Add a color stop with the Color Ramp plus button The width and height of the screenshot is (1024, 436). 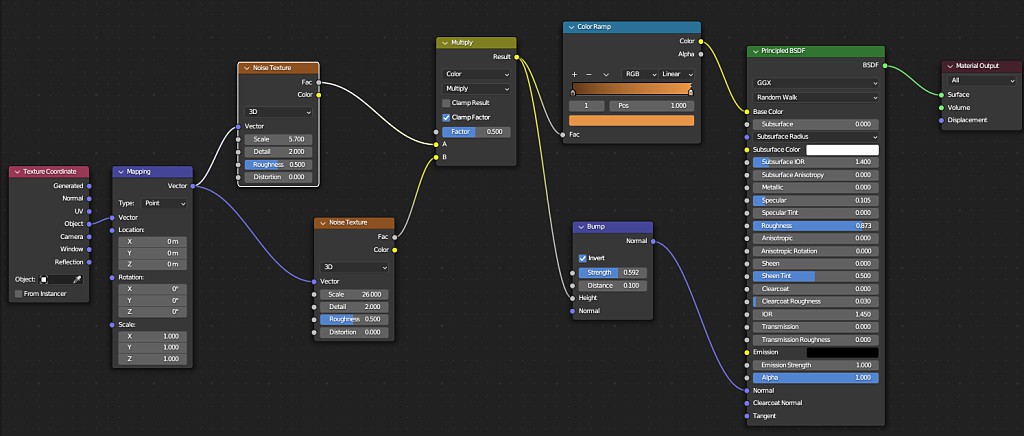[575, 74]
